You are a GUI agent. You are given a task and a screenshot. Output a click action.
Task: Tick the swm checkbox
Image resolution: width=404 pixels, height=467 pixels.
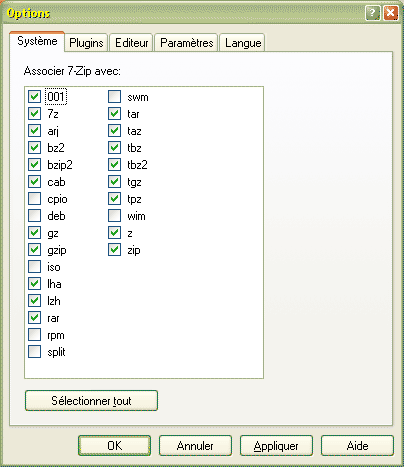[114, 97]
